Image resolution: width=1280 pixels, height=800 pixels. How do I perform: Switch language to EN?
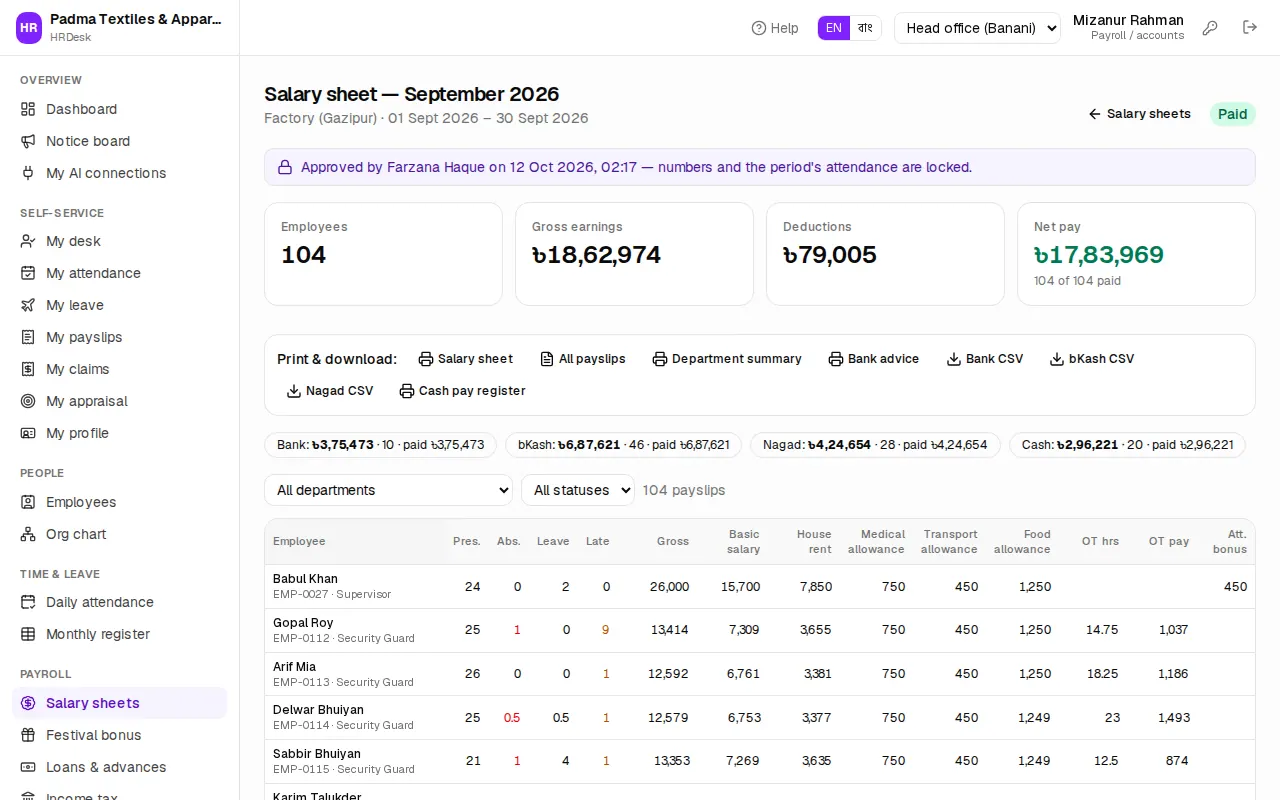(834, 28)
